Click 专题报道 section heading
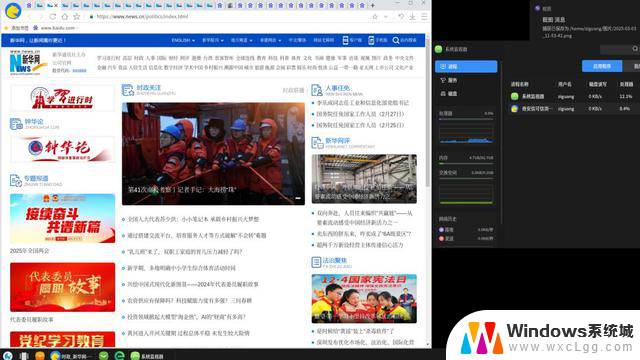The height and width of the screenshot is (360, 640). [36, 178]
